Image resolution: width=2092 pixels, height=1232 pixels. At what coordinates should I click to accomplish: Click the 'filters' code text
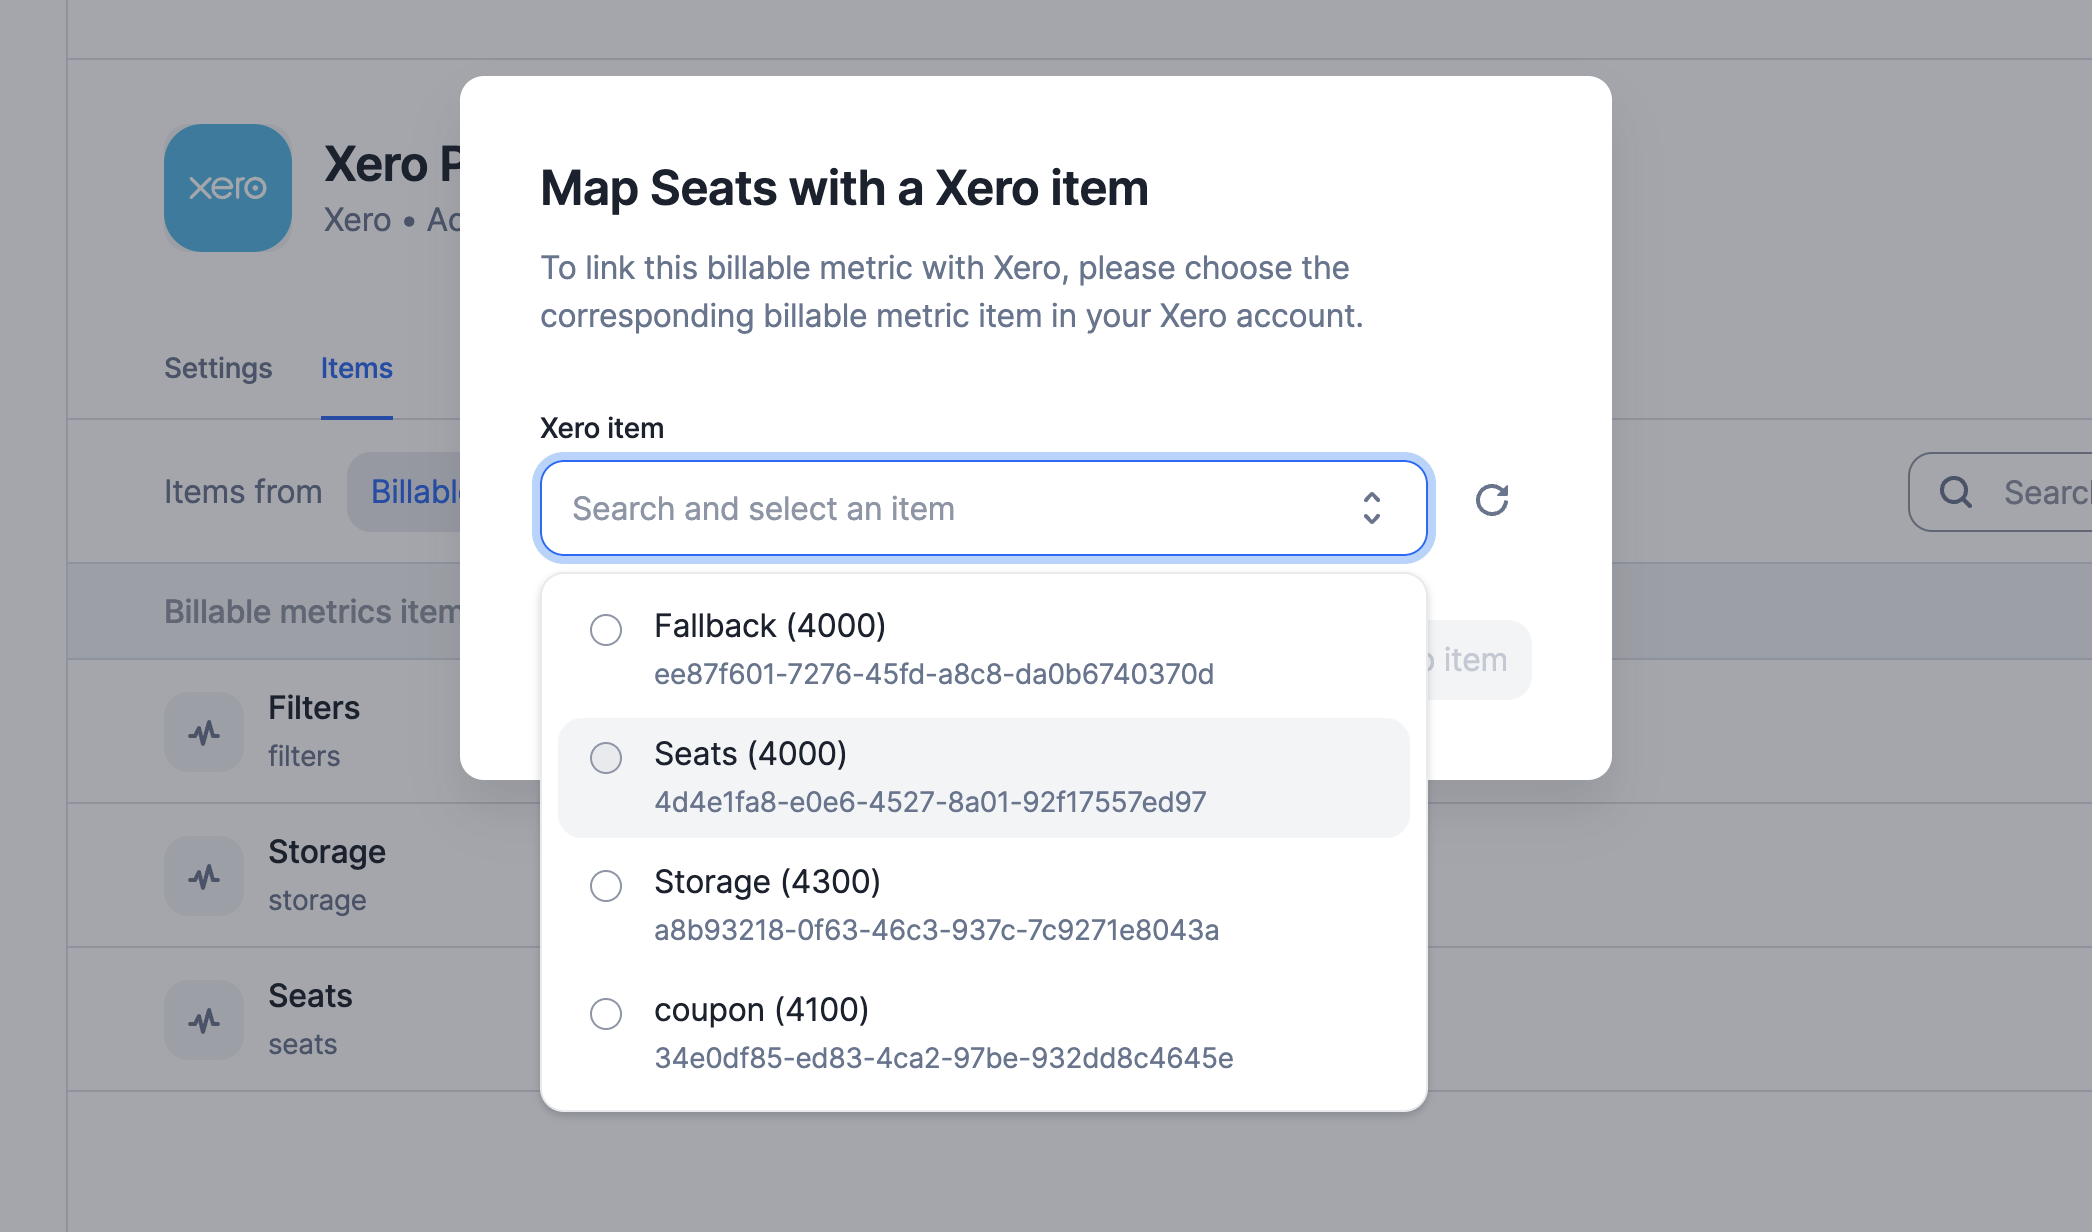pos(304,756)
